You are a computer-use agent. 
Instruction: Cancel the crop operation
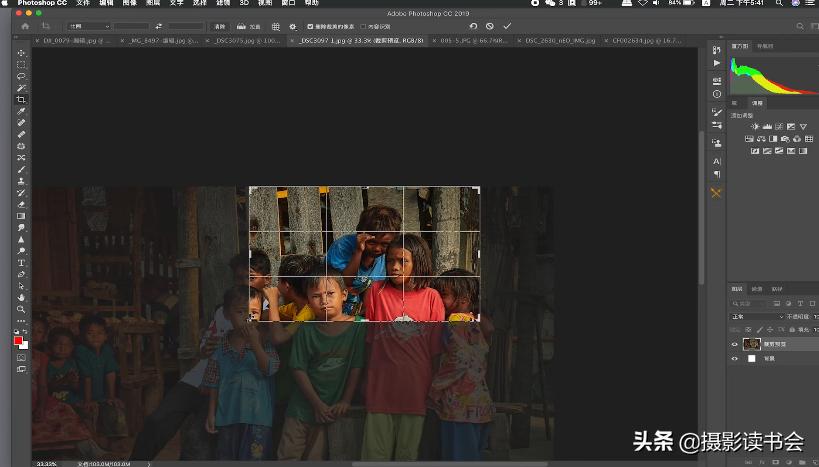[489, 26]
